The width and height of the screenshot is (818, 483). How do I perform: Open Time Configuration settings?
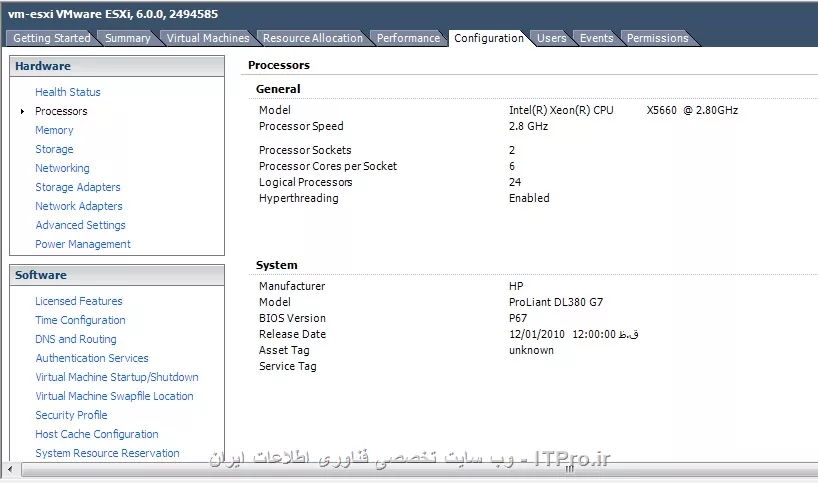tap(80, 320)
